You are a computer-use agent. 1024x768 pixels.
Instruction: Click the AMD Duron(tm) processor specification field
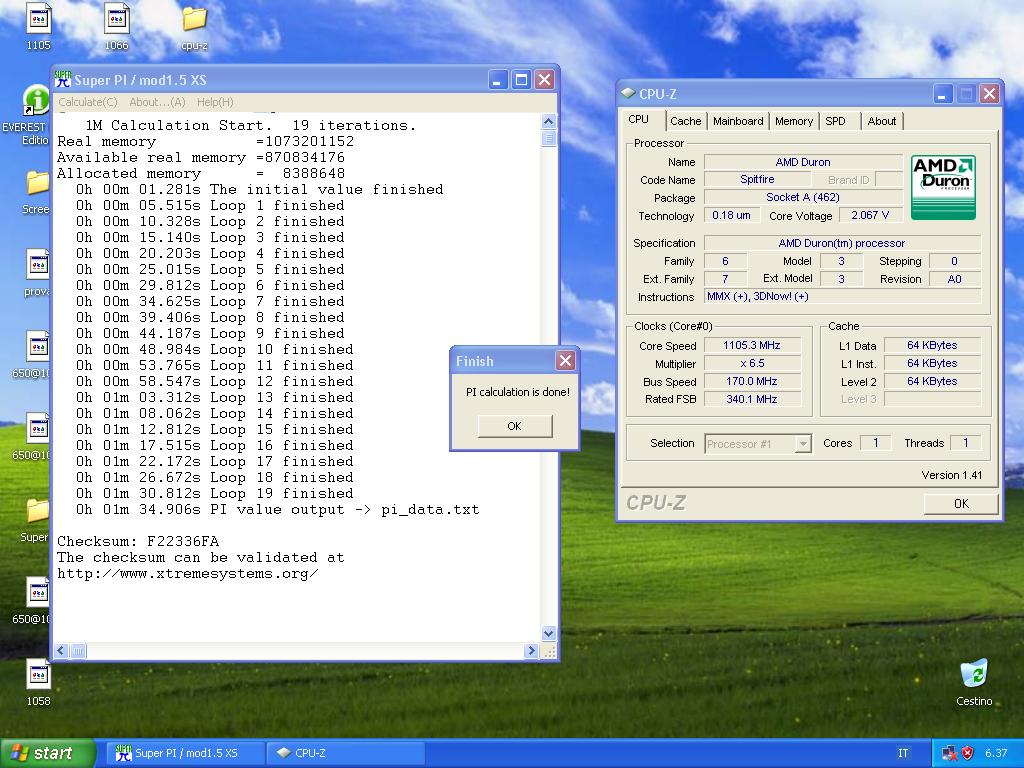pos(842,243)
